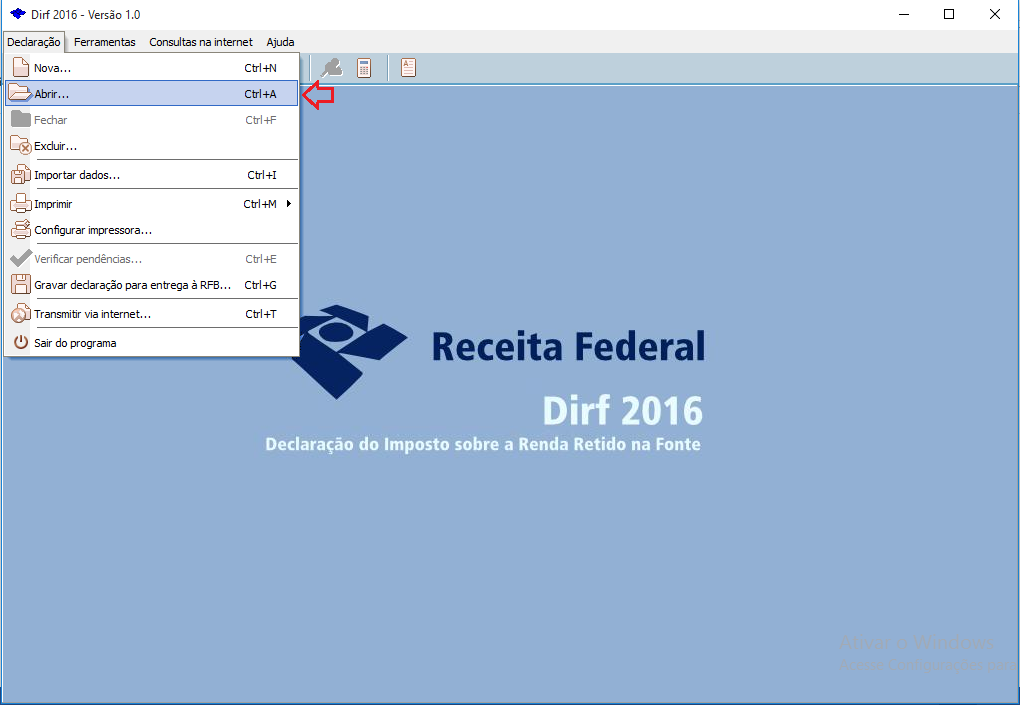Open Configurar impressora option
This screenshot has height=705, width=1020.
tap(151, 230)
